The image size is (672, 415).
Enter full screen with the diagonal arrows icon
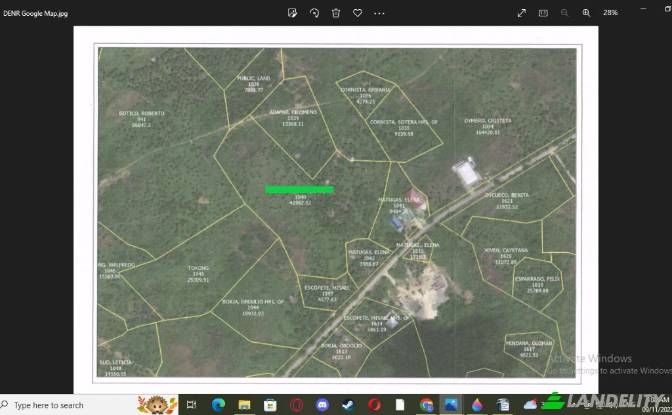(522, 13)
